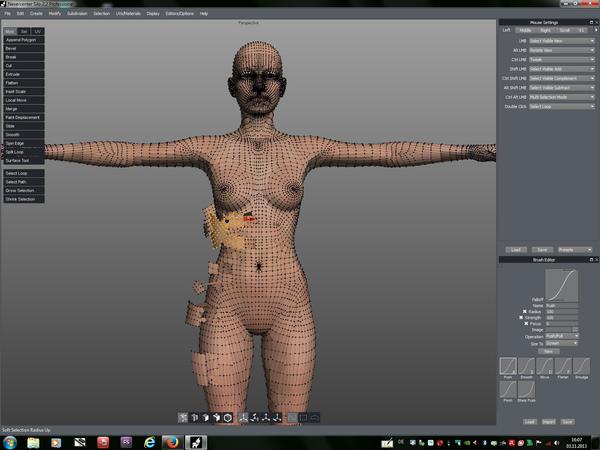Click the Radius value field
The height and width of the screenshot is (450, 600).
point(561,311)
